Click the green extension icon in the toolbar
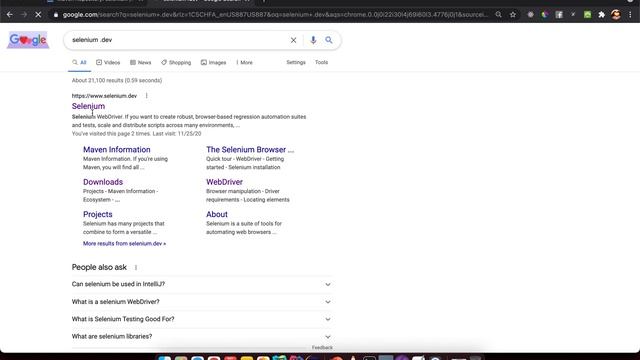Viewport: 640px width, 360px height. click(x=587, y=15)
